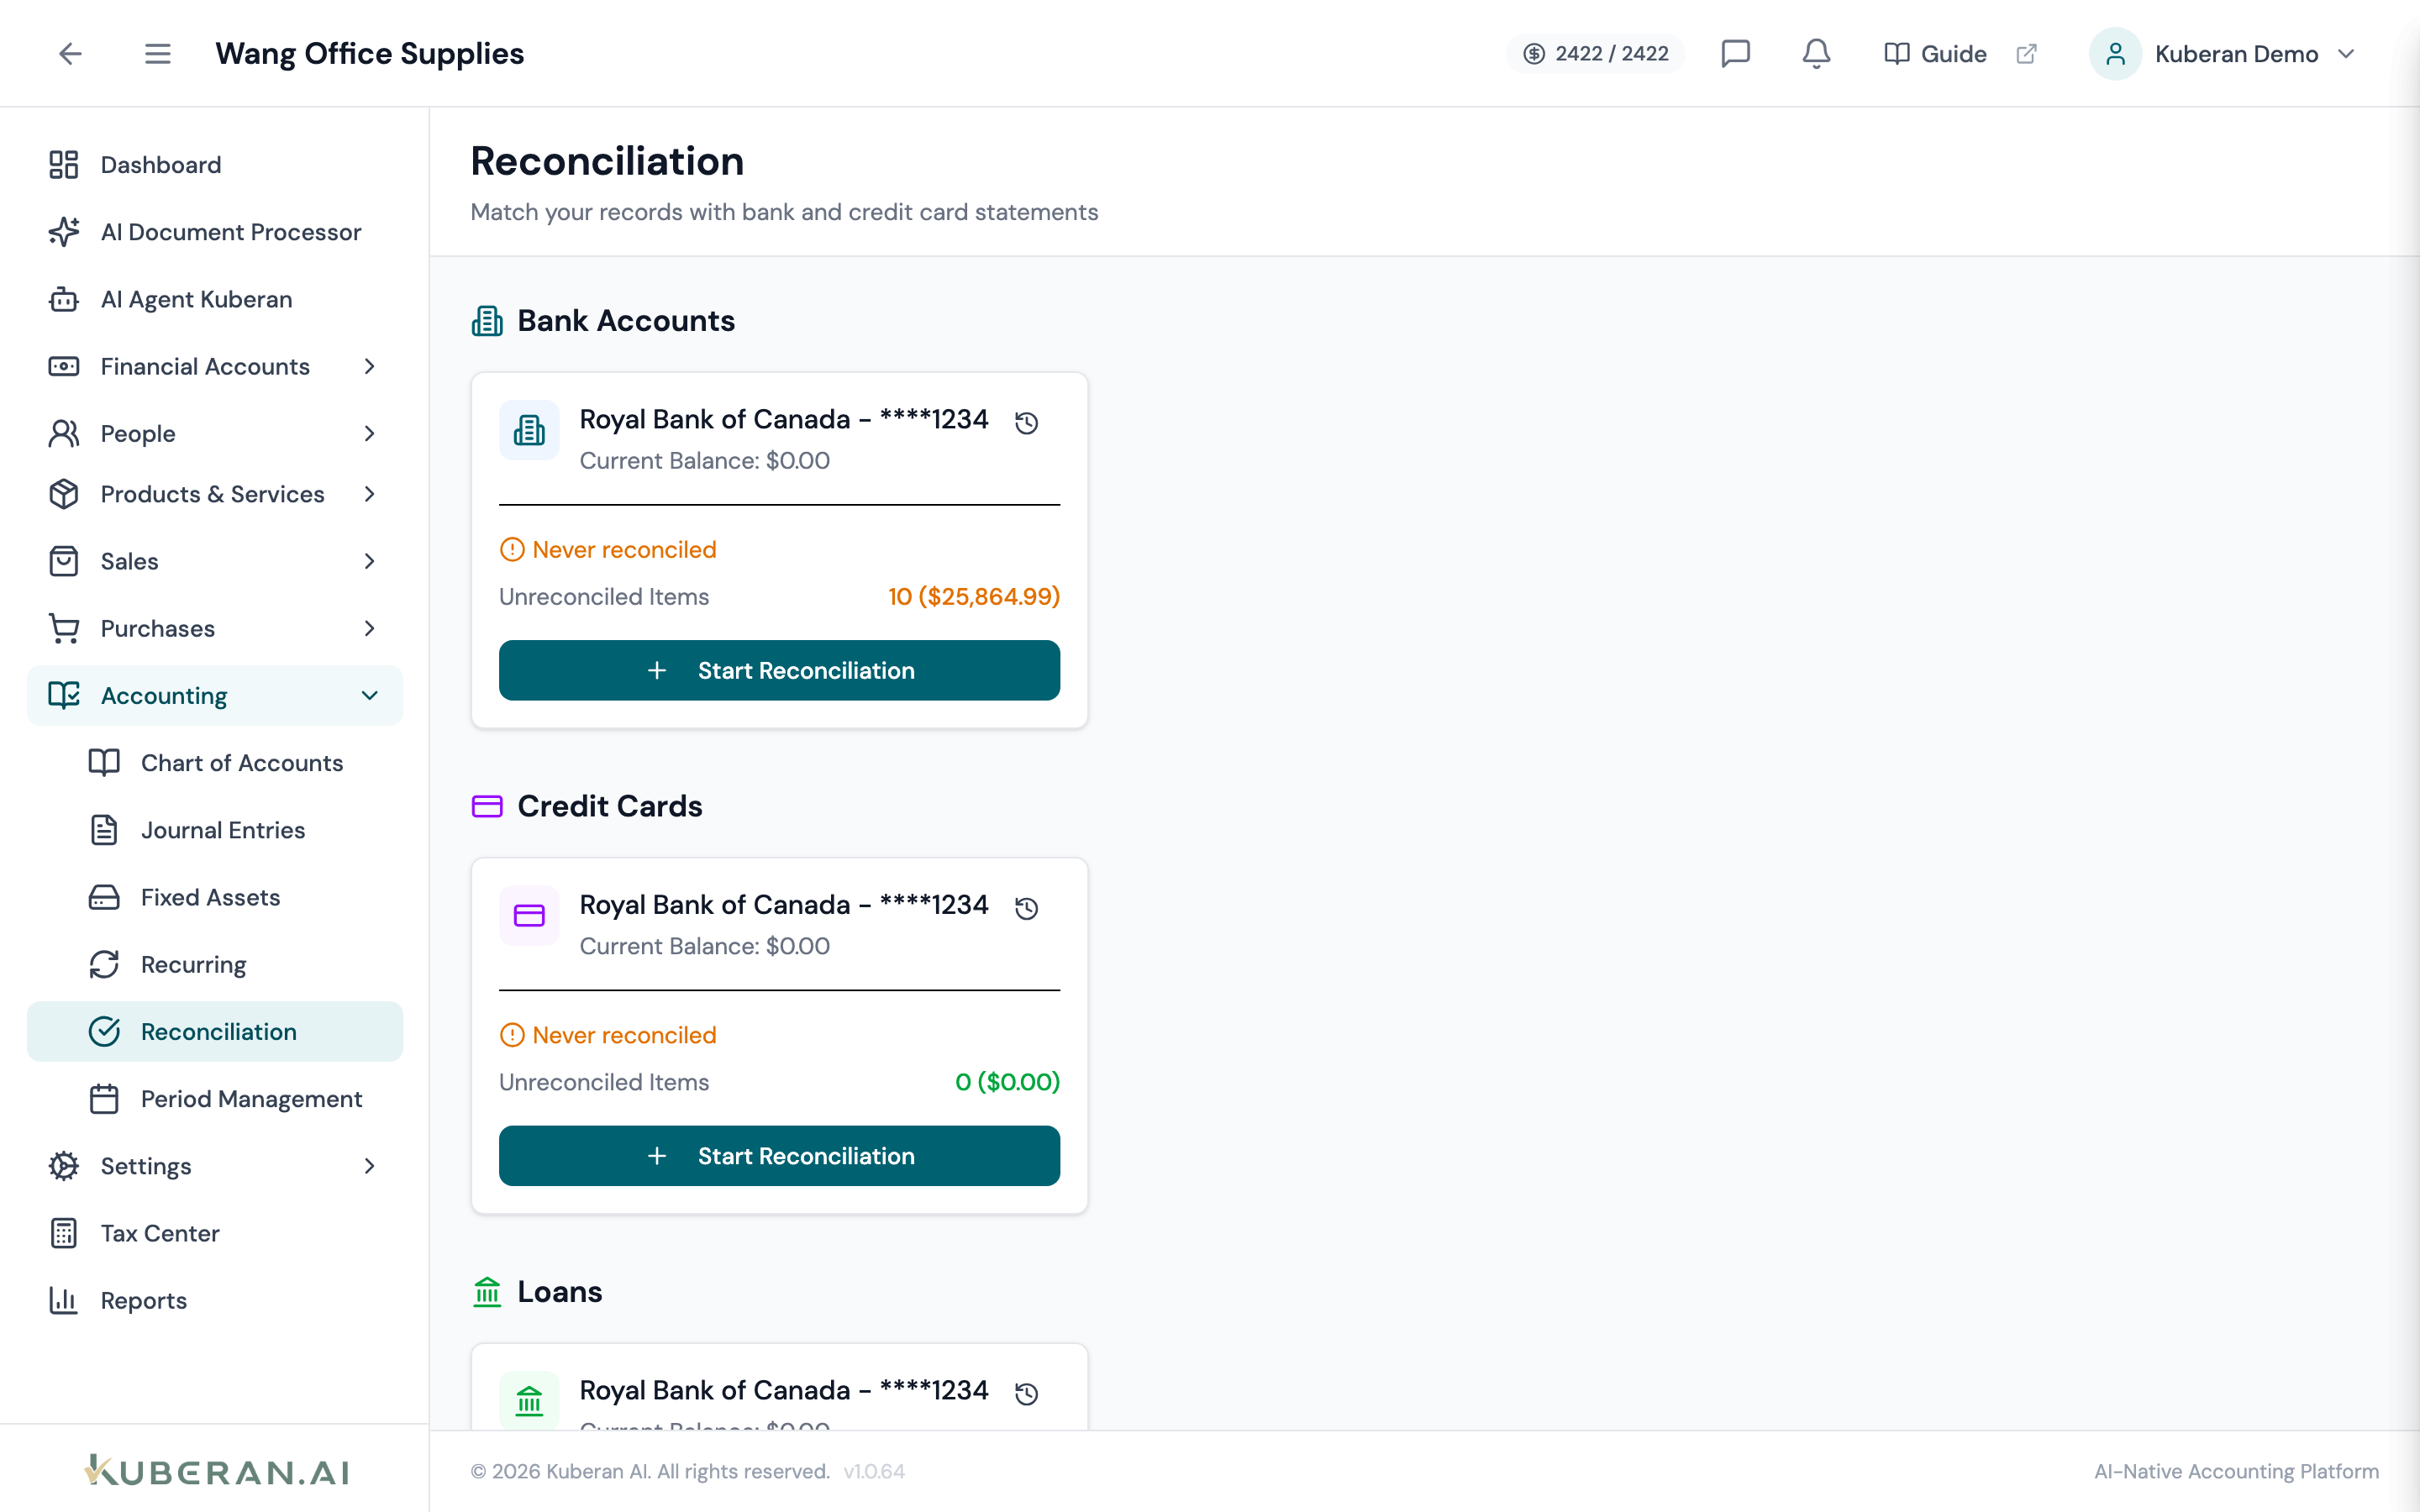Expand the Settings chevron
Image resolution: width=2420 pixels, height=1512 pixels.
pos(370,1166)
